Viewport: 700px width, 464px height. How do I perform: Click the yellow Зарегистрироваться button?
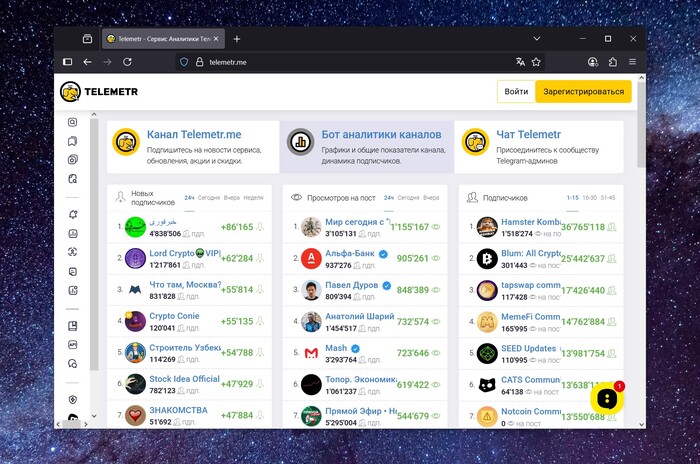[x=583, y=92]
